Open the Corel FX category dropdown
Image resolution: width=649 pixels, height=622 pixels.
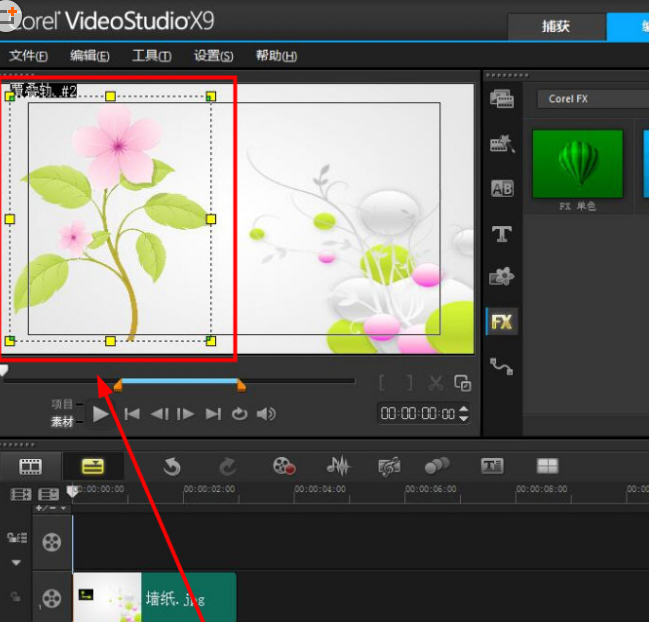[x=592, y=99]
